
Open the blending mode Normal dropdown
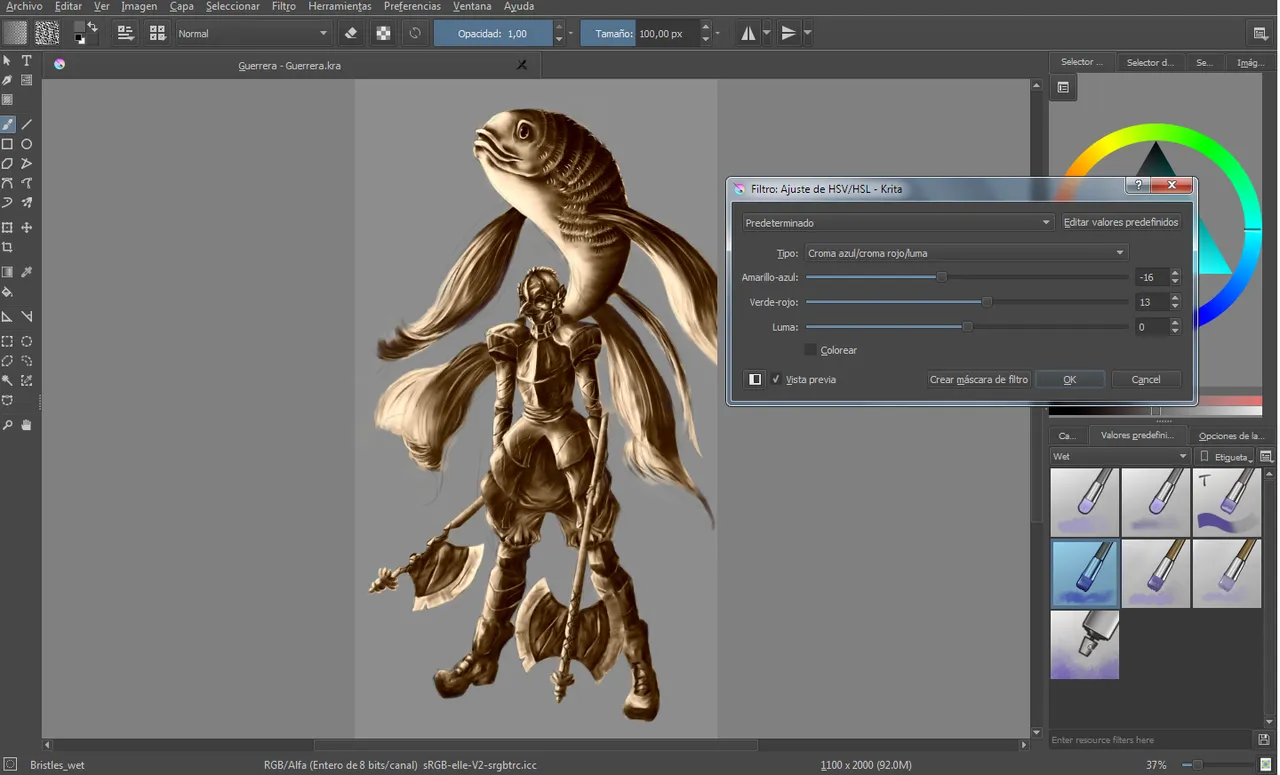coord(252,33)
